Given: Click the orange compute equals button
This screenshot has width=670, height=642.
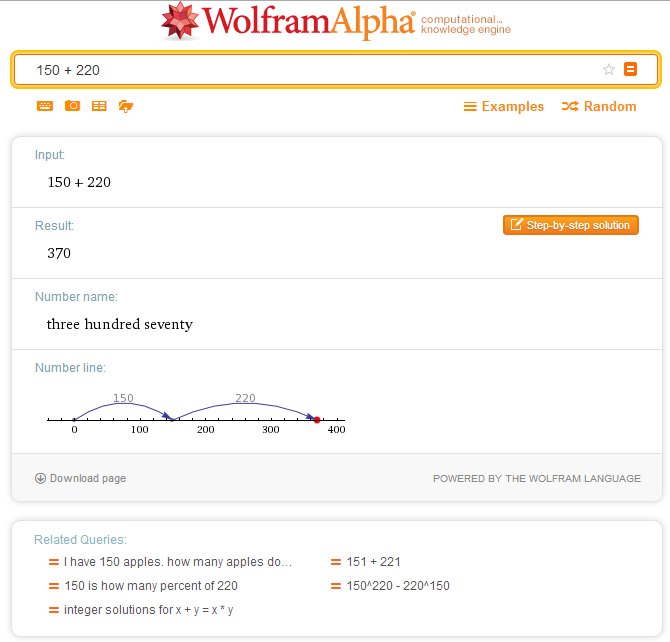Looking at the screenshot, I should coord(630,69).
